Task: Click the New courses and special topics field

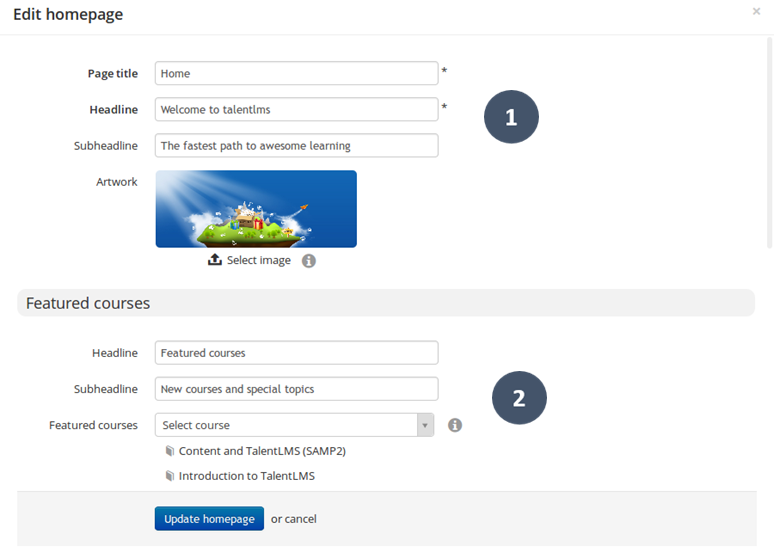Action: tap(296, 389)
